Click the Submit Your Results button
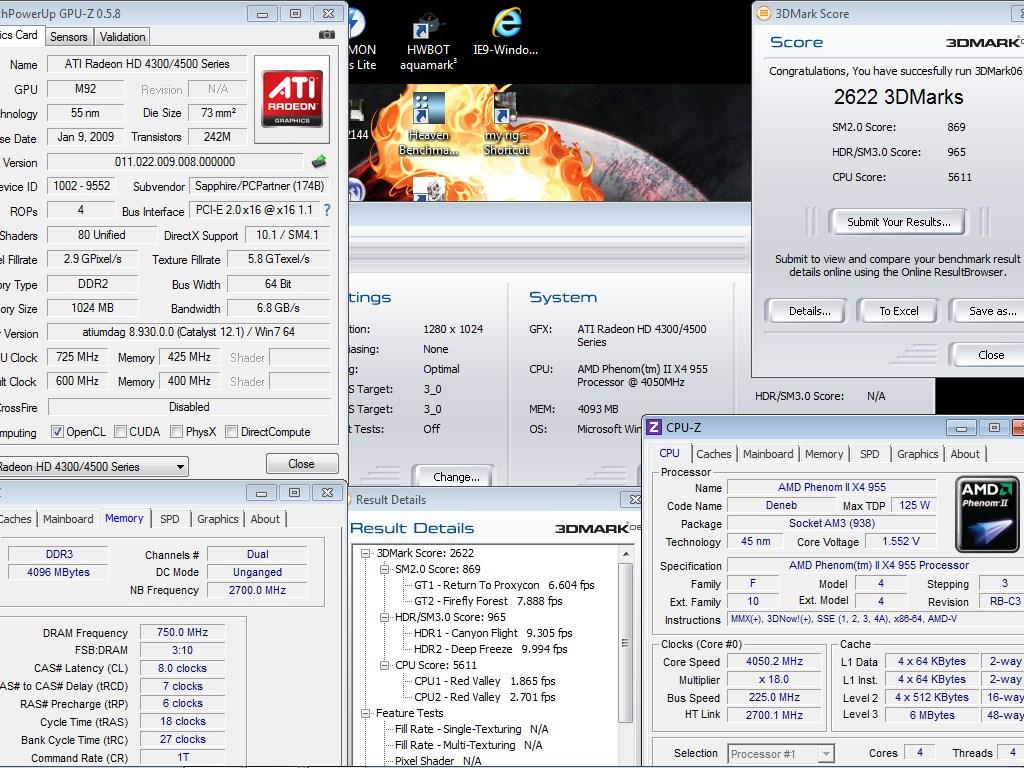This screenshot has height=768, width=1024. 899,222
